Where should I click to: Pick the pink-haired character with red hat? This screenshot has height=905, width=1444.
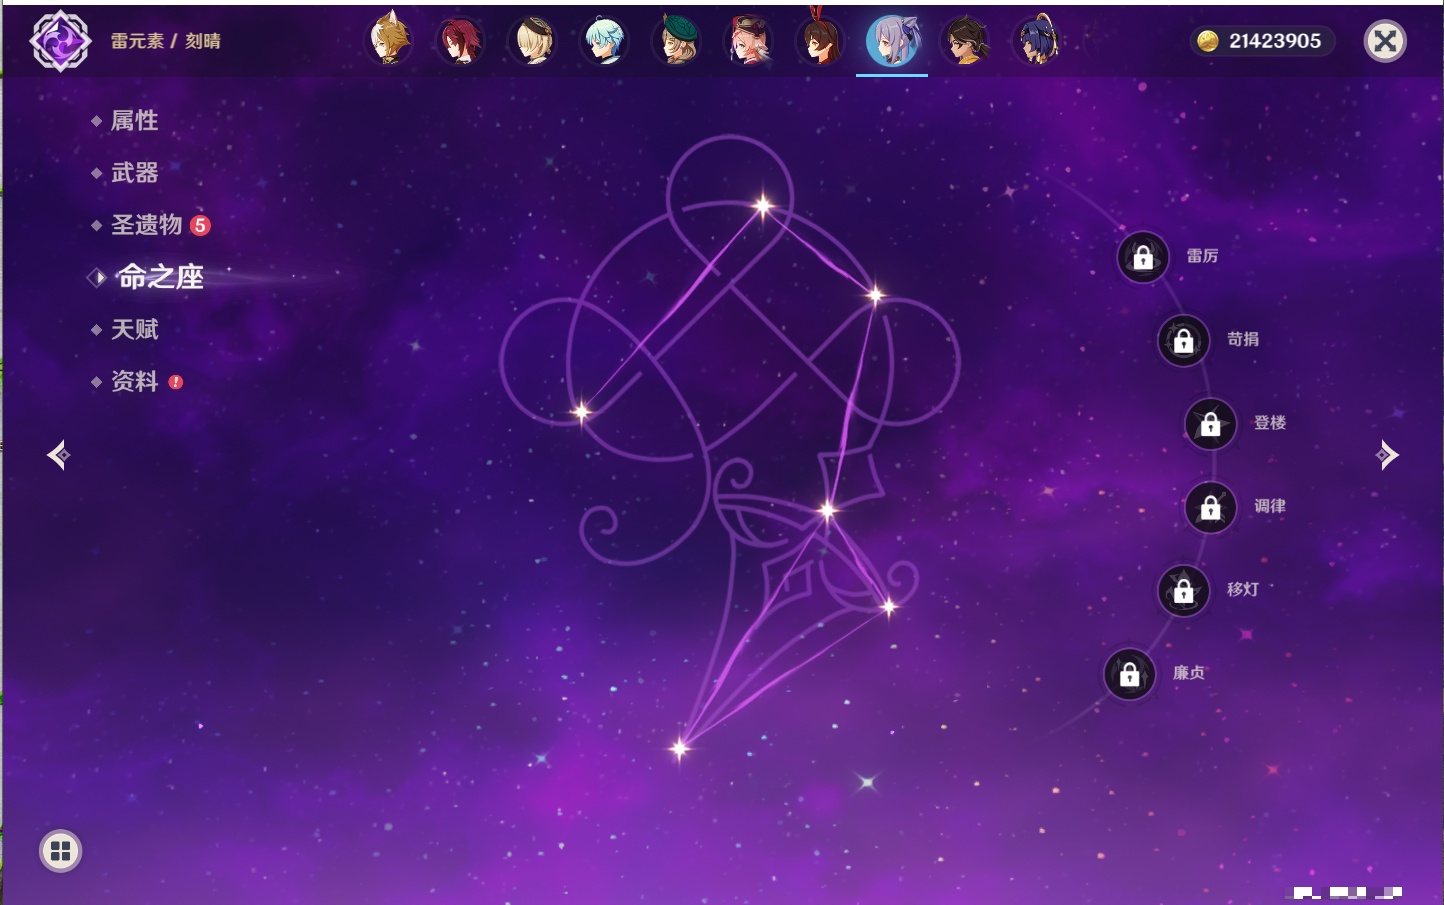(x=749, y=41)
